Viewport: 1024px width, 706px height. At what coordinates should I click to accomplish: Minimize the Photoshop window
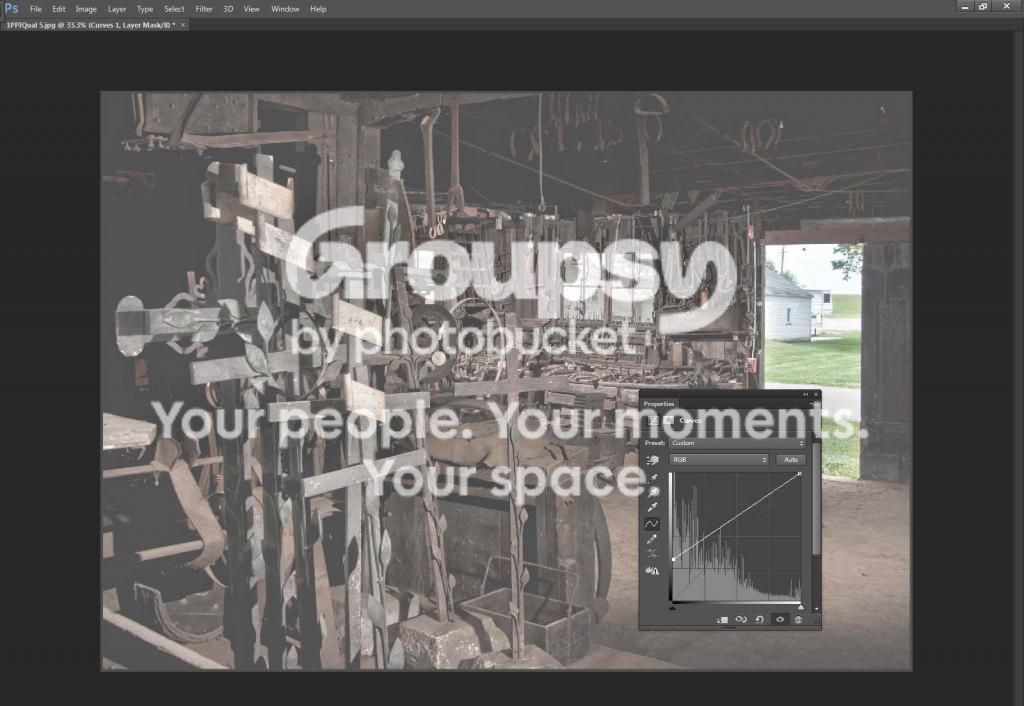pos(965,7)
